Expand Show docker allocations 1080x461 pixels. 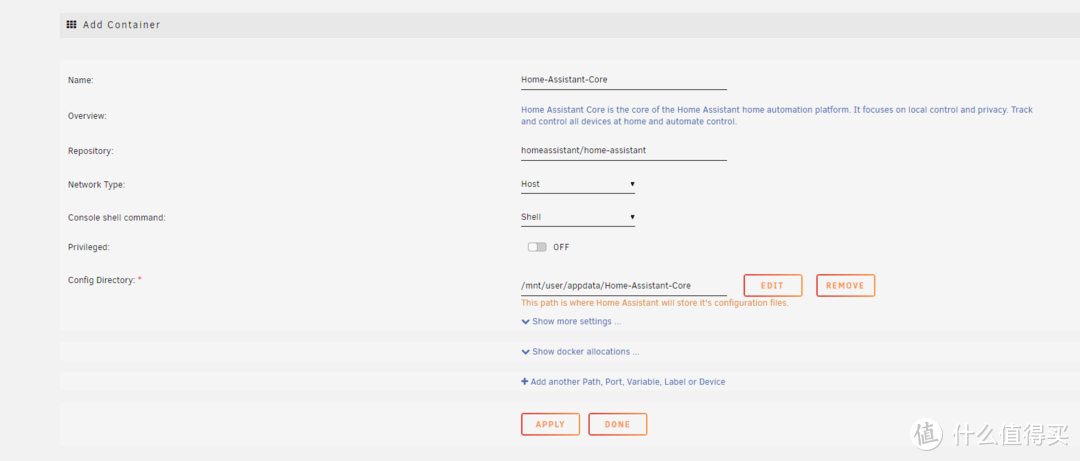click(x=581, y=351)
